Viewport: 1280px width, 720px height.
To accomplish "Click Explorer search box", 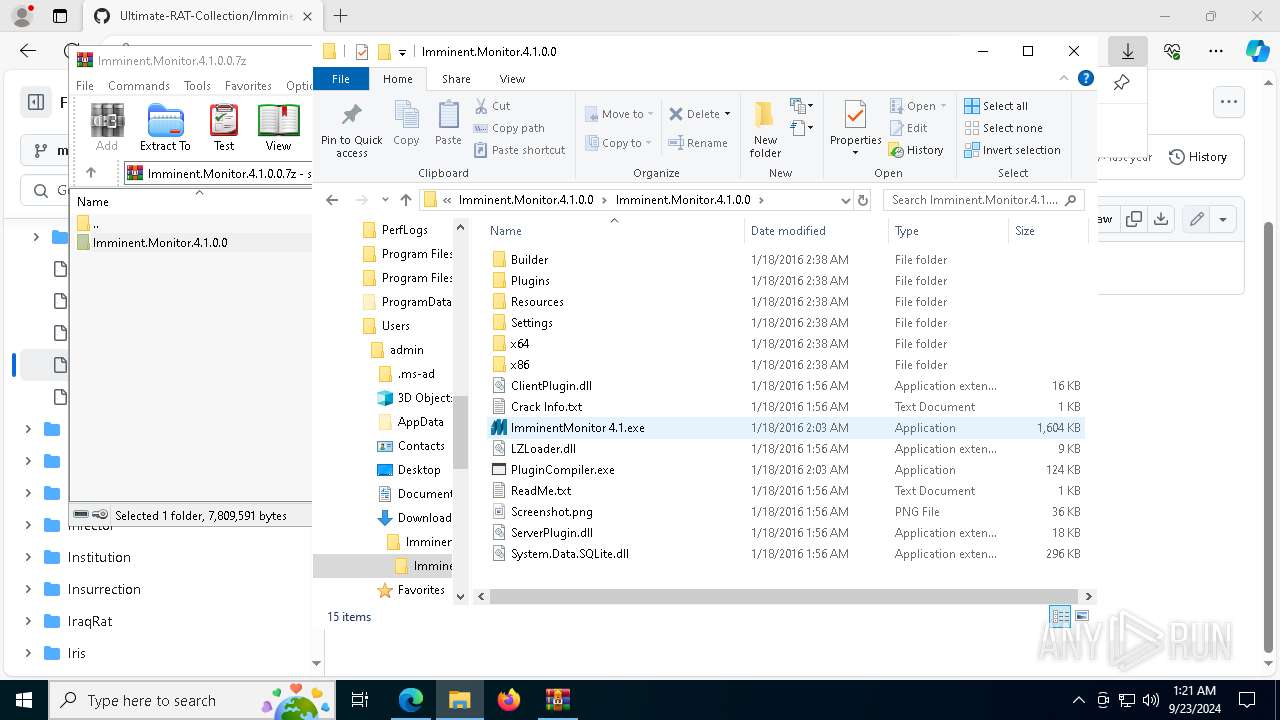I will click(x=983, y=200).
